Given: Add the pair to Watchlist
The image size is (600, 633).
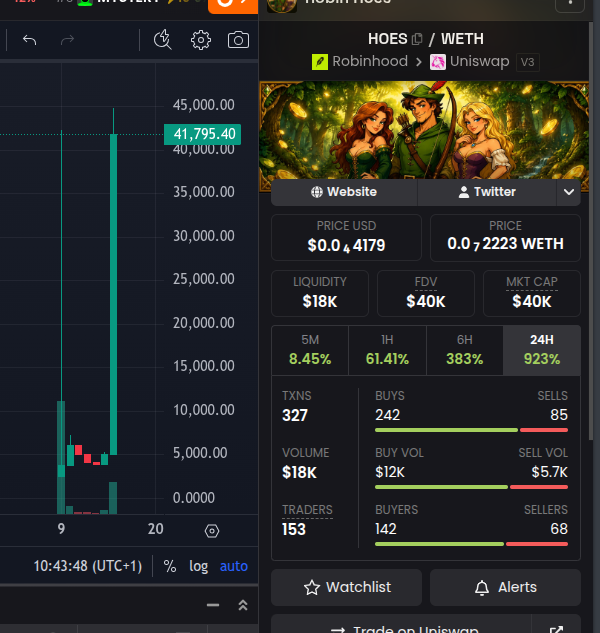Looking at the screenshot, I should click(346, 587).
